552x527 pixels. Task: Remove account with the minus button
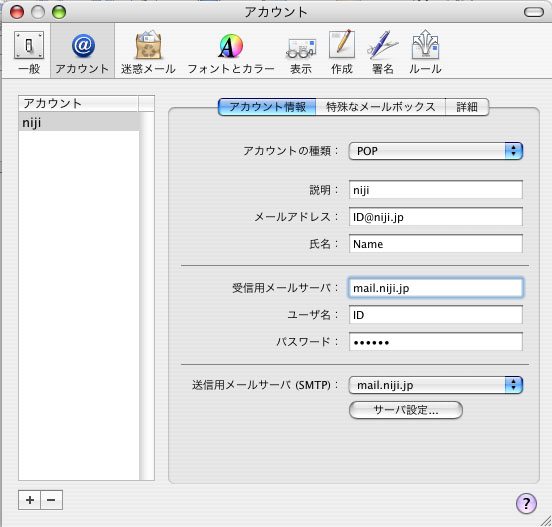coord(51,500)
